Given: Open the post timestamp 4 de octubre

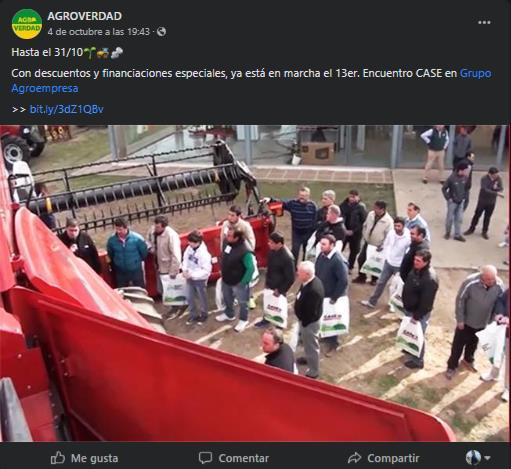Looking at the screenshot, I should click(98, 32).
